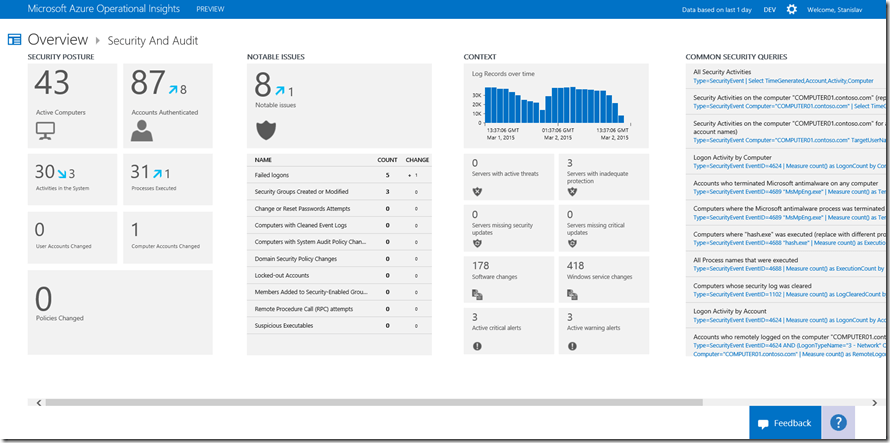Click the user icon under Accounts Authenticated
The height and width of the screenshot is (443, 890).
click(142, 130)
